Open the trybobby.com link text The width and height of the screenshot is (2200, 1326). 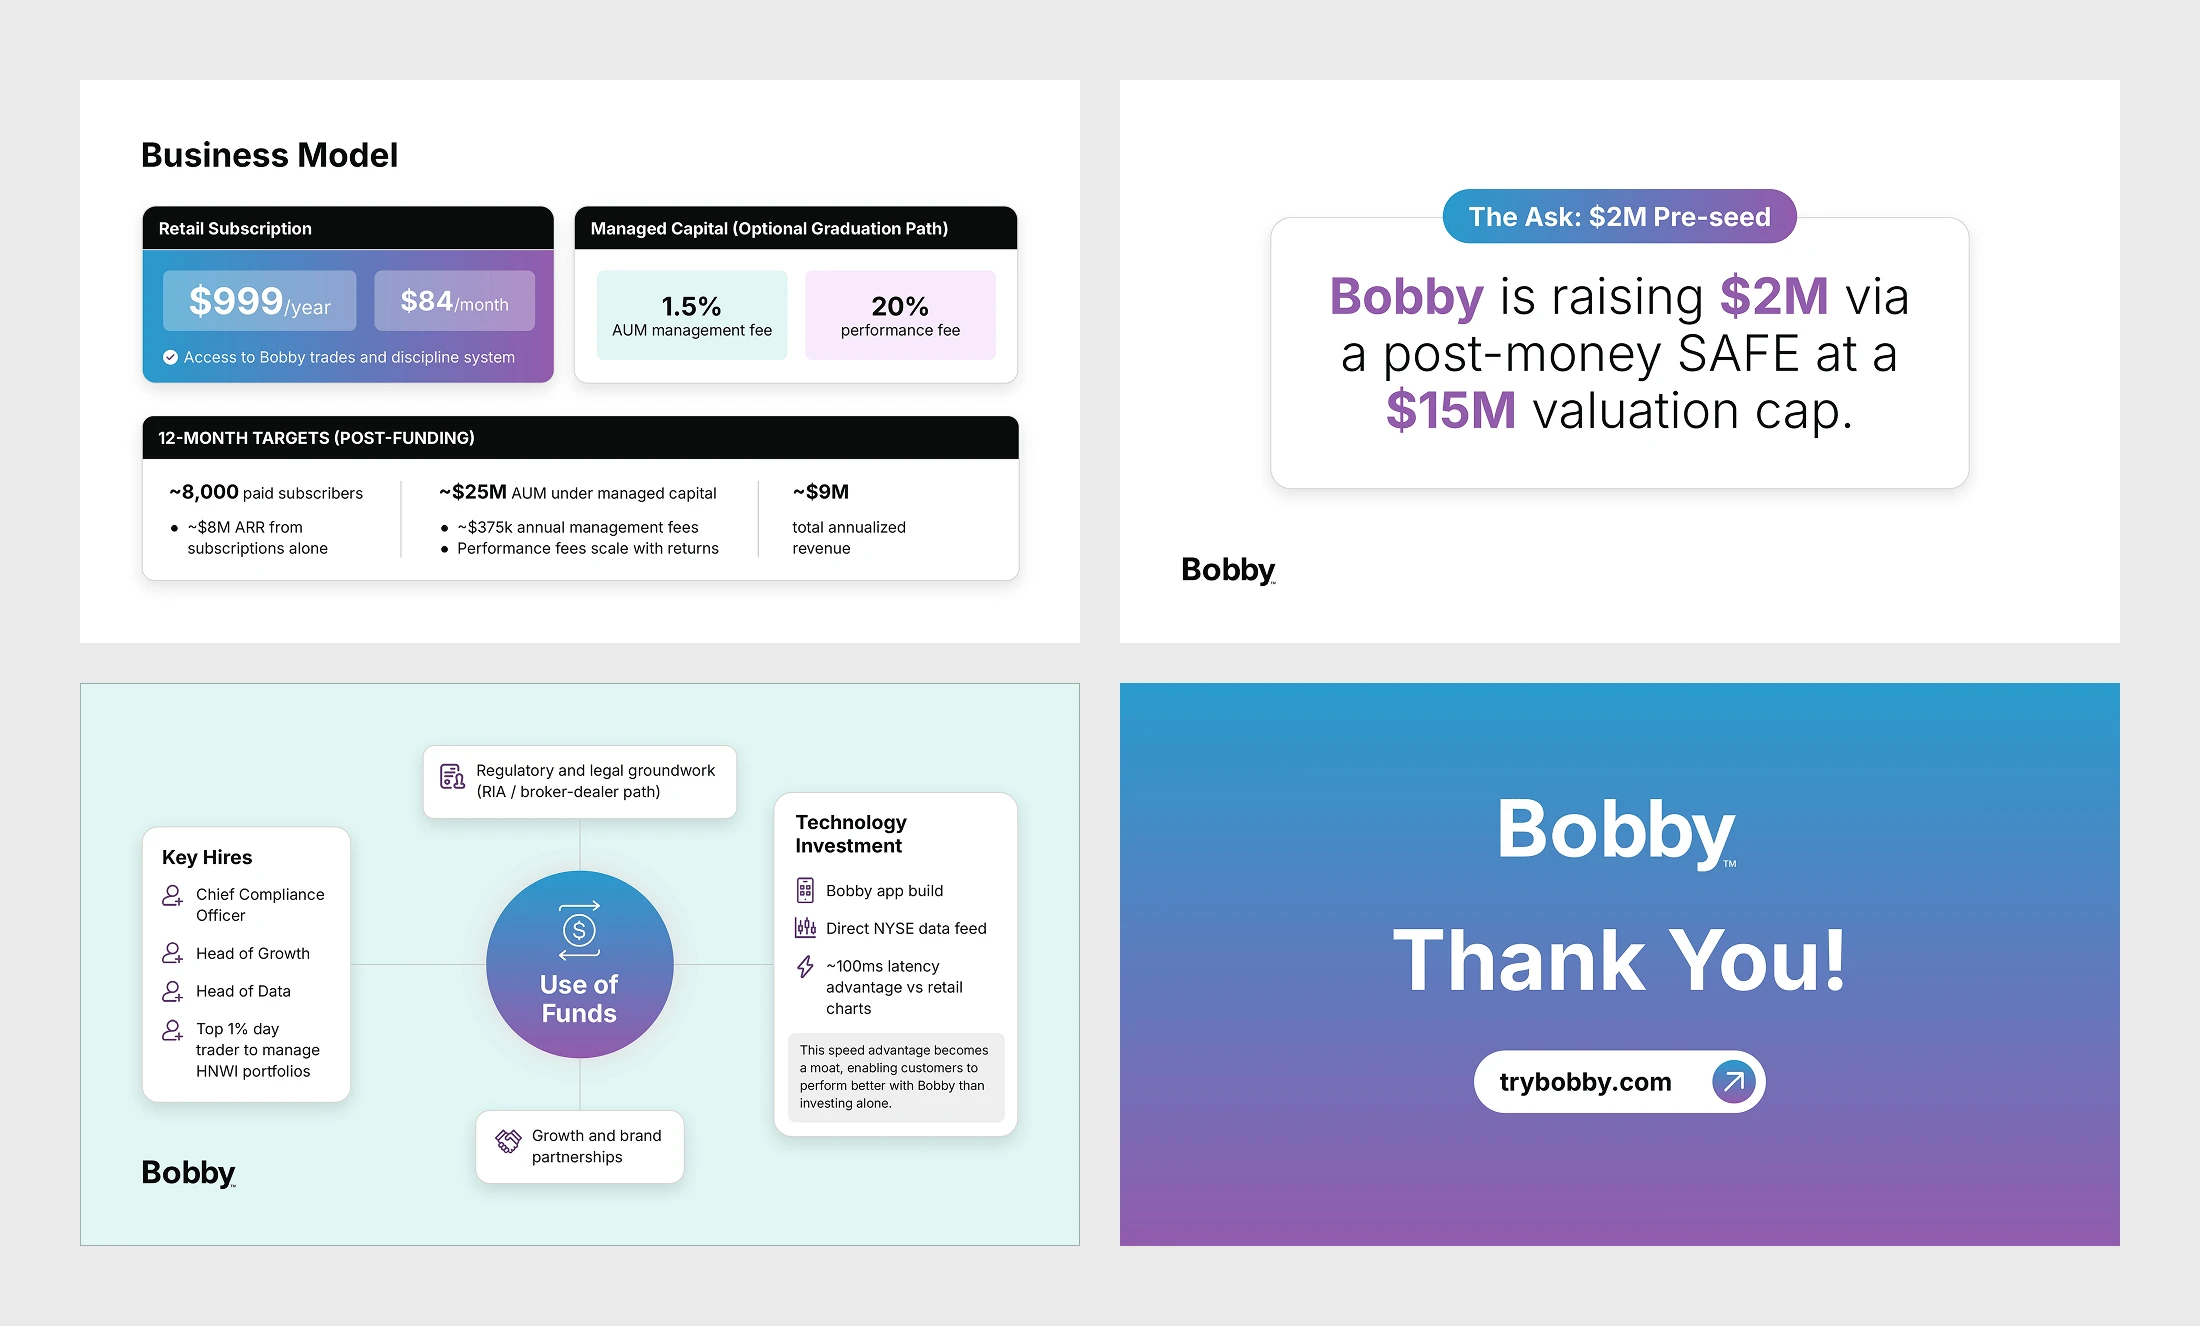tap(1585, 1082)
